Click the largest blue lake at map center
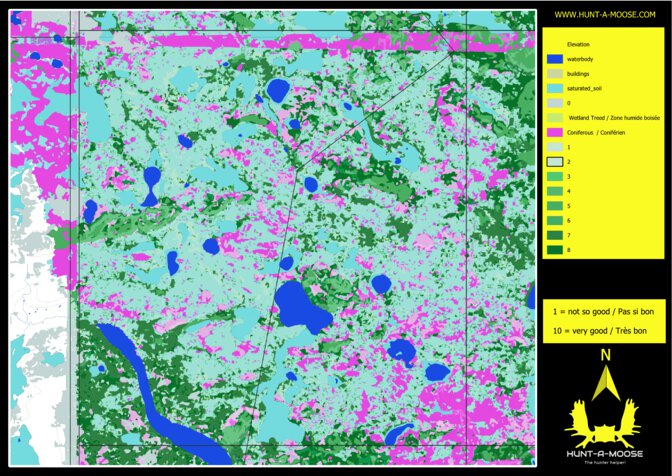672x476 pixels. coord(301,308)
